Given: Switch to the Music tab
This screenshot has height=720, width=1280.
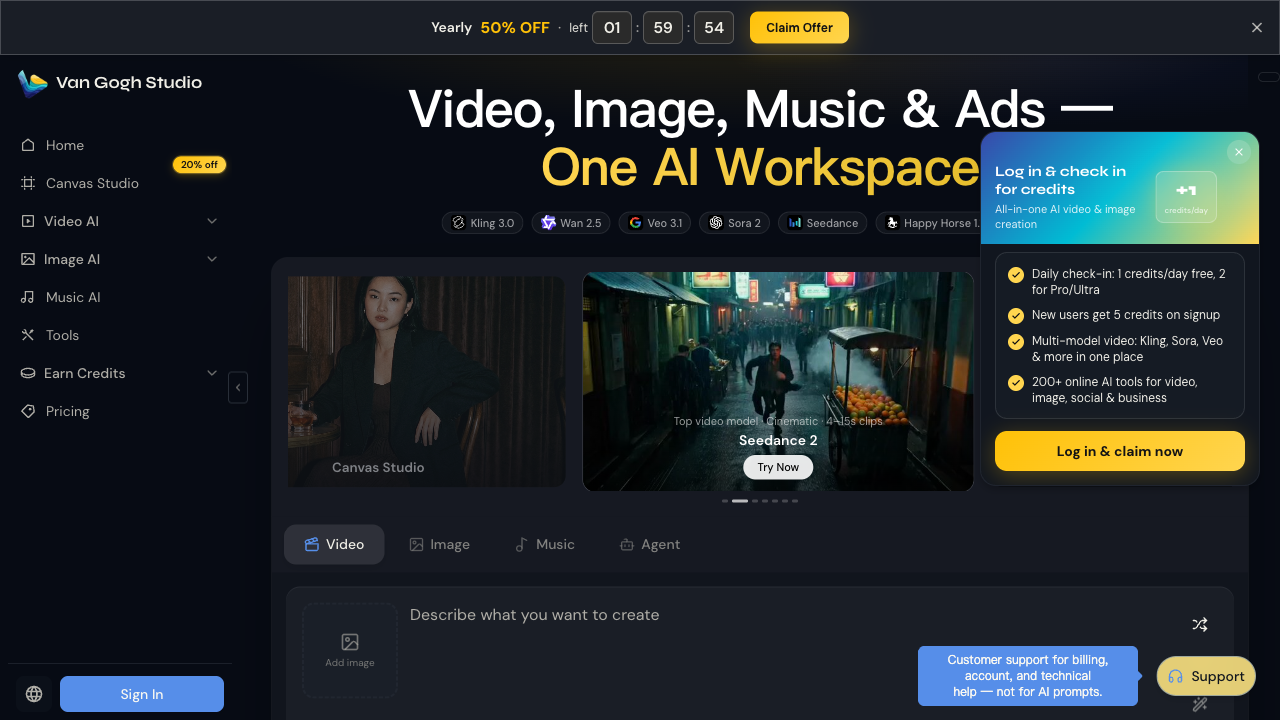Looking at the screenshot, I should [x=544, y=544].
